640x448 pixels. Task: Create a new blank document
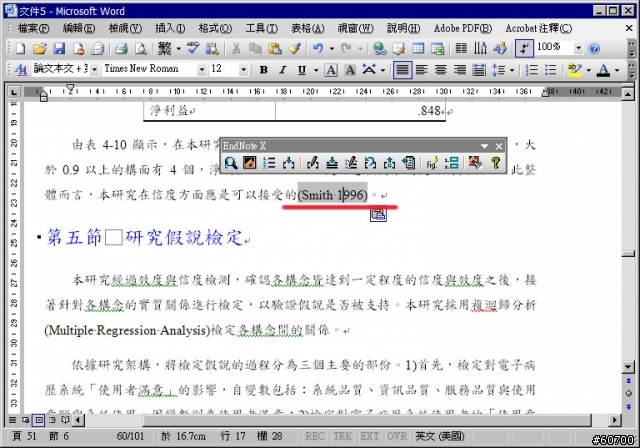pyautogui.click(x=20, y=49)
